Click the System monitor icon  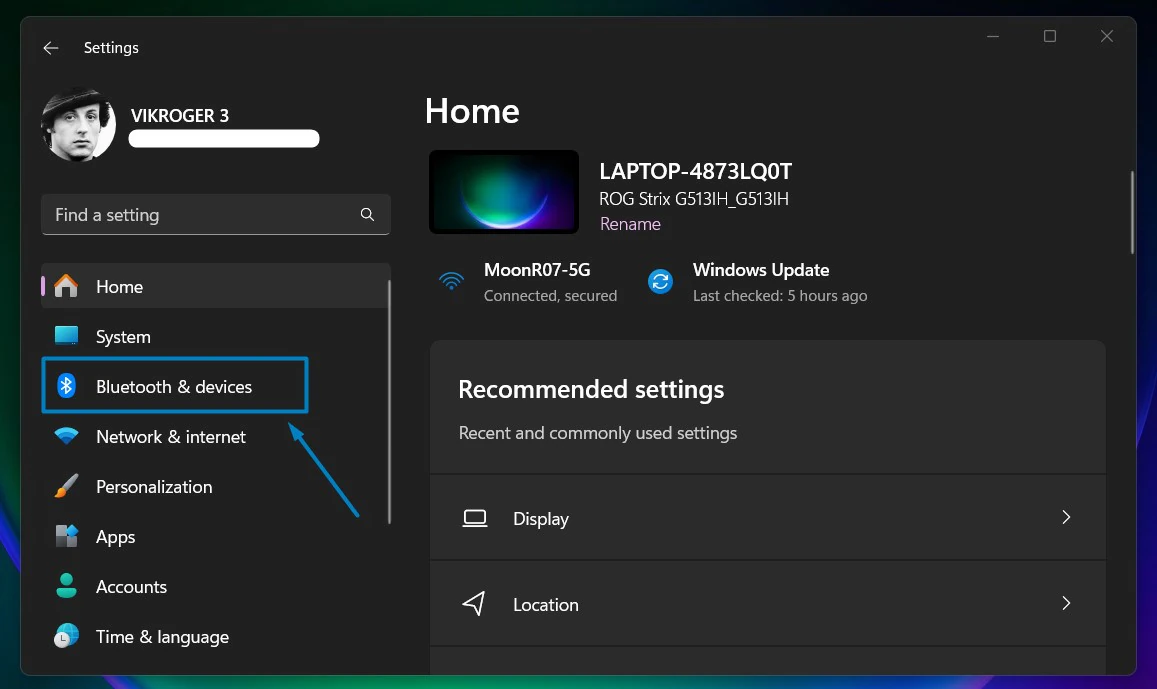66,336
